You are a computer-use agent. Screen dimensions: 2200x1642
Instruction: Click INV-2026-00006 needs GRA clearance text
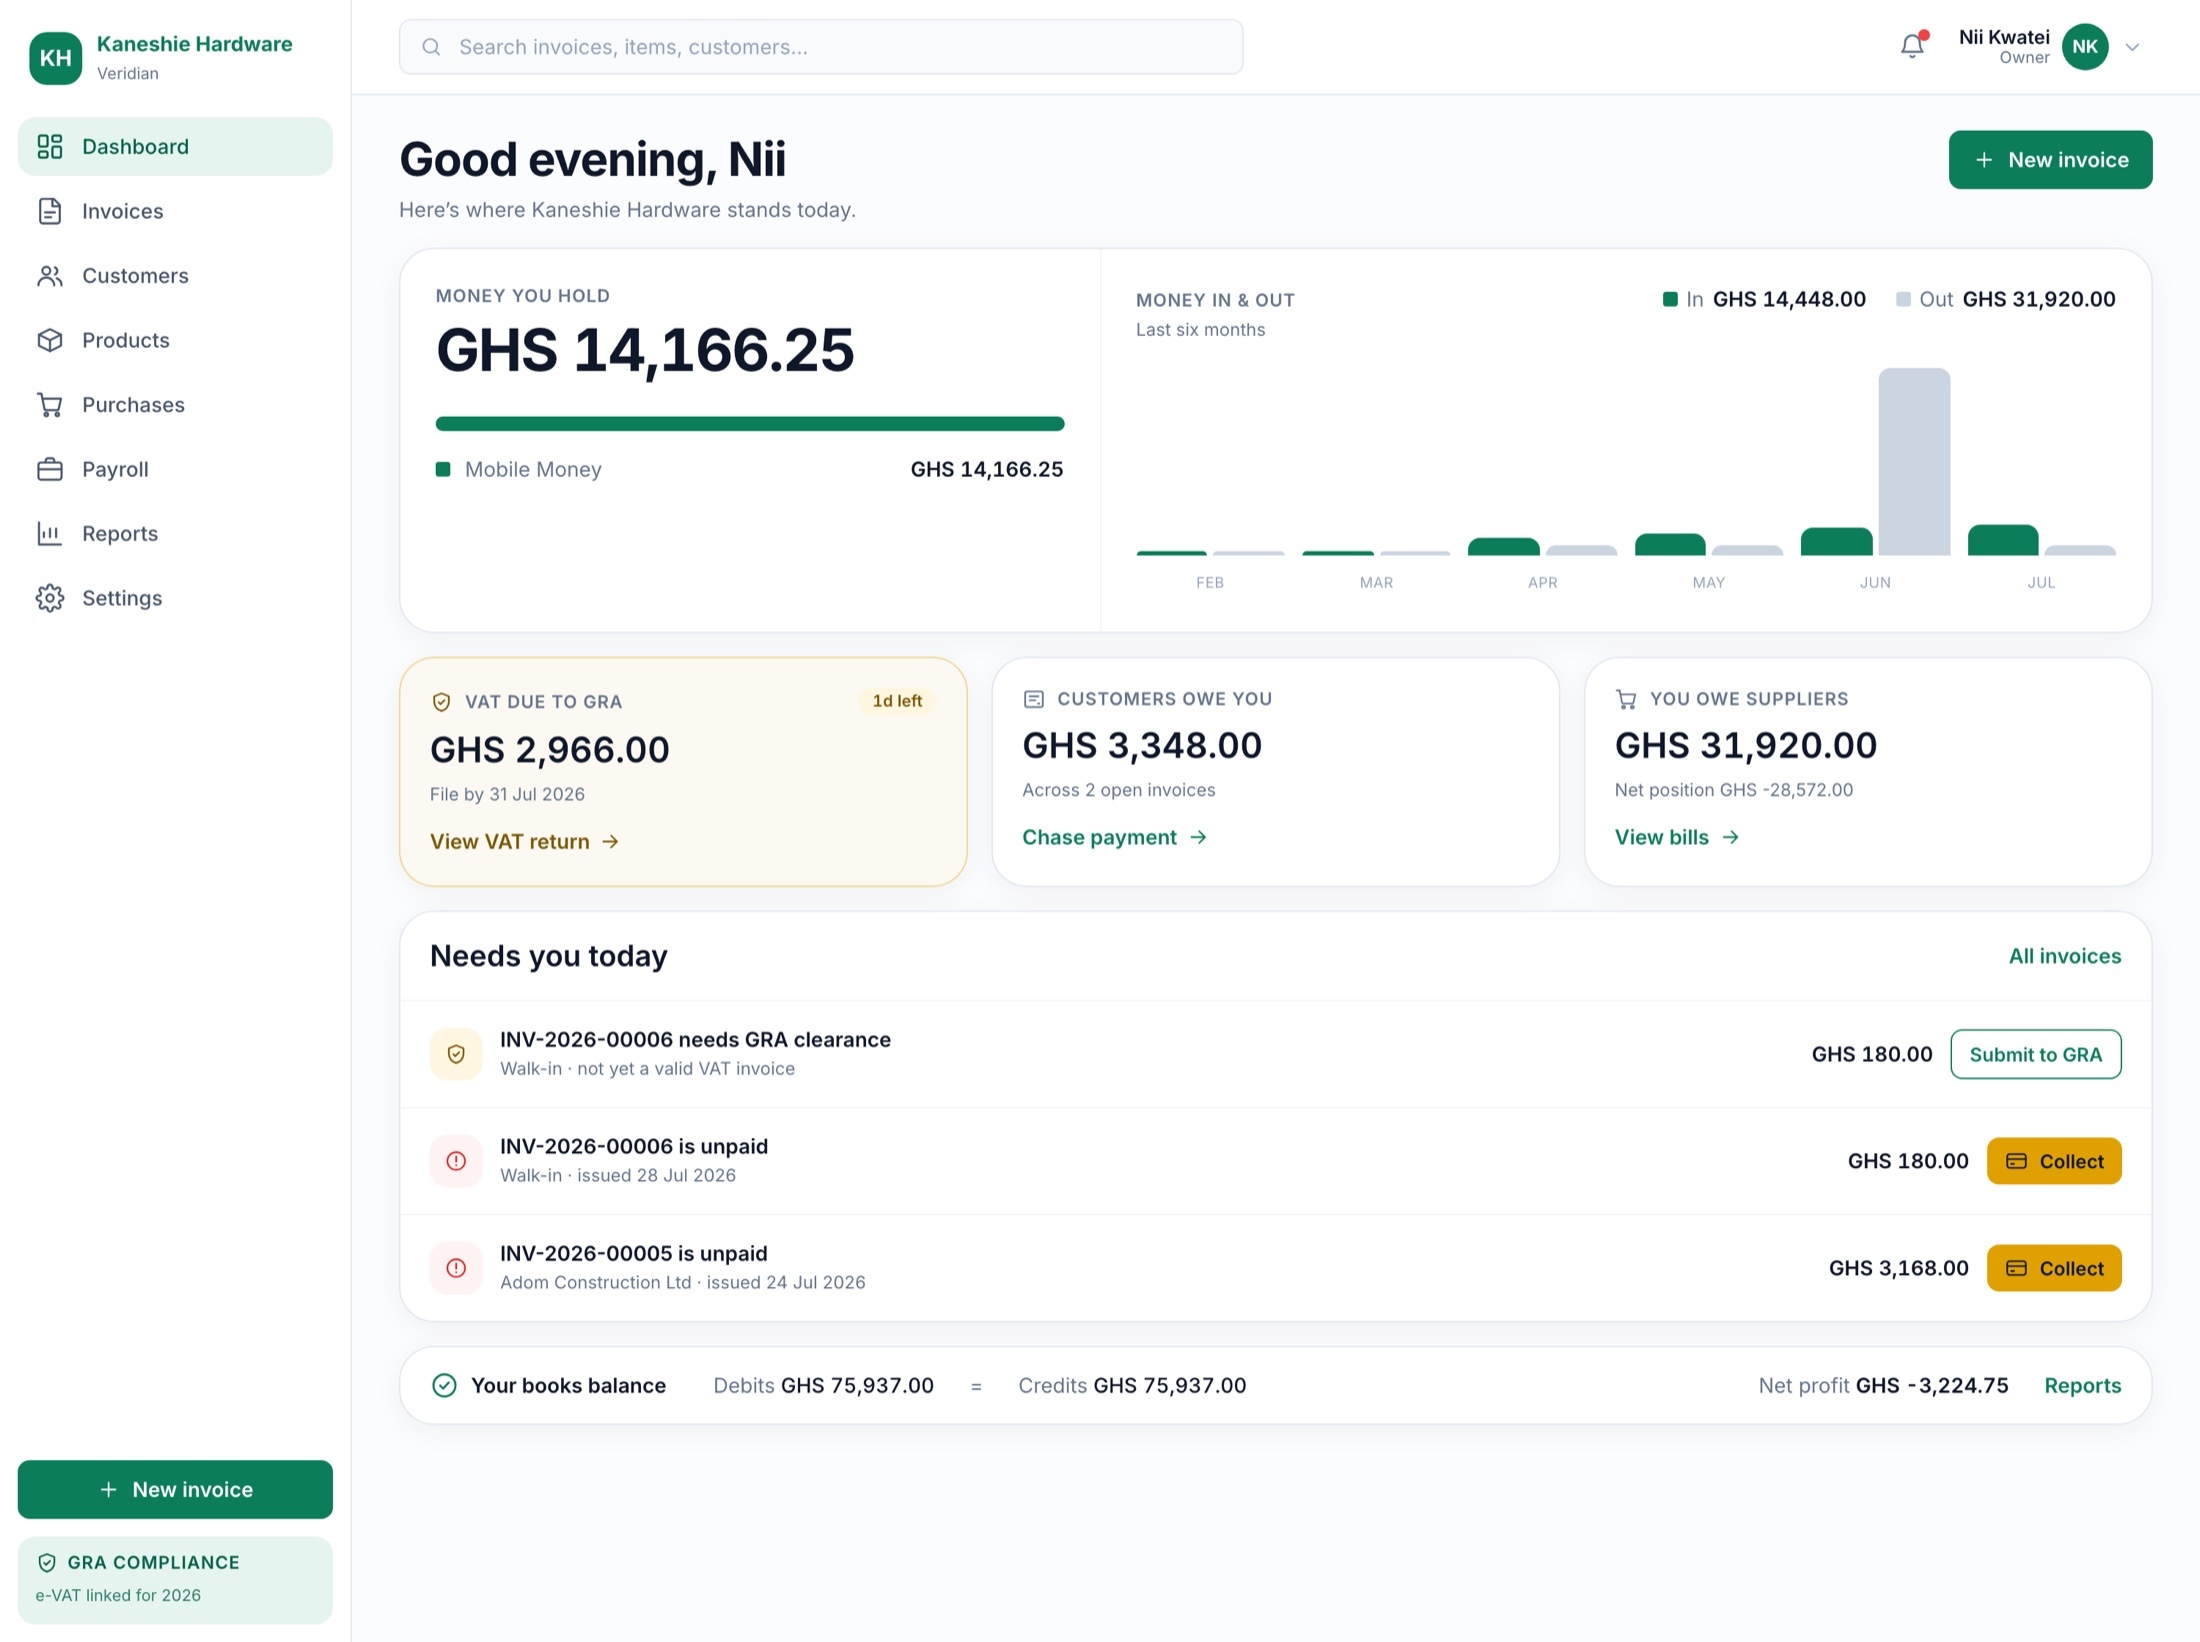695,1040
